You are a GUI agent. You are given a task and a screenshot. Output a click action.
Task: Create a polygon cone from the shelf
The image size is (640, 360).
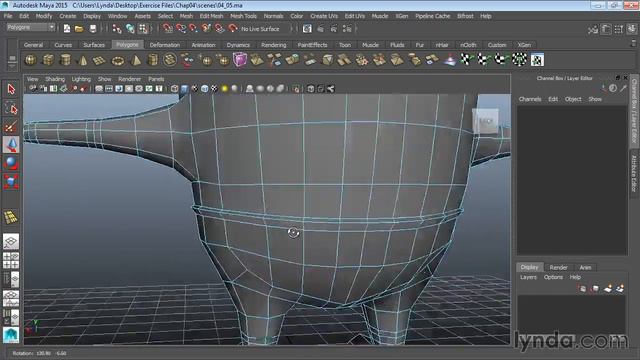tap(83, 60)
